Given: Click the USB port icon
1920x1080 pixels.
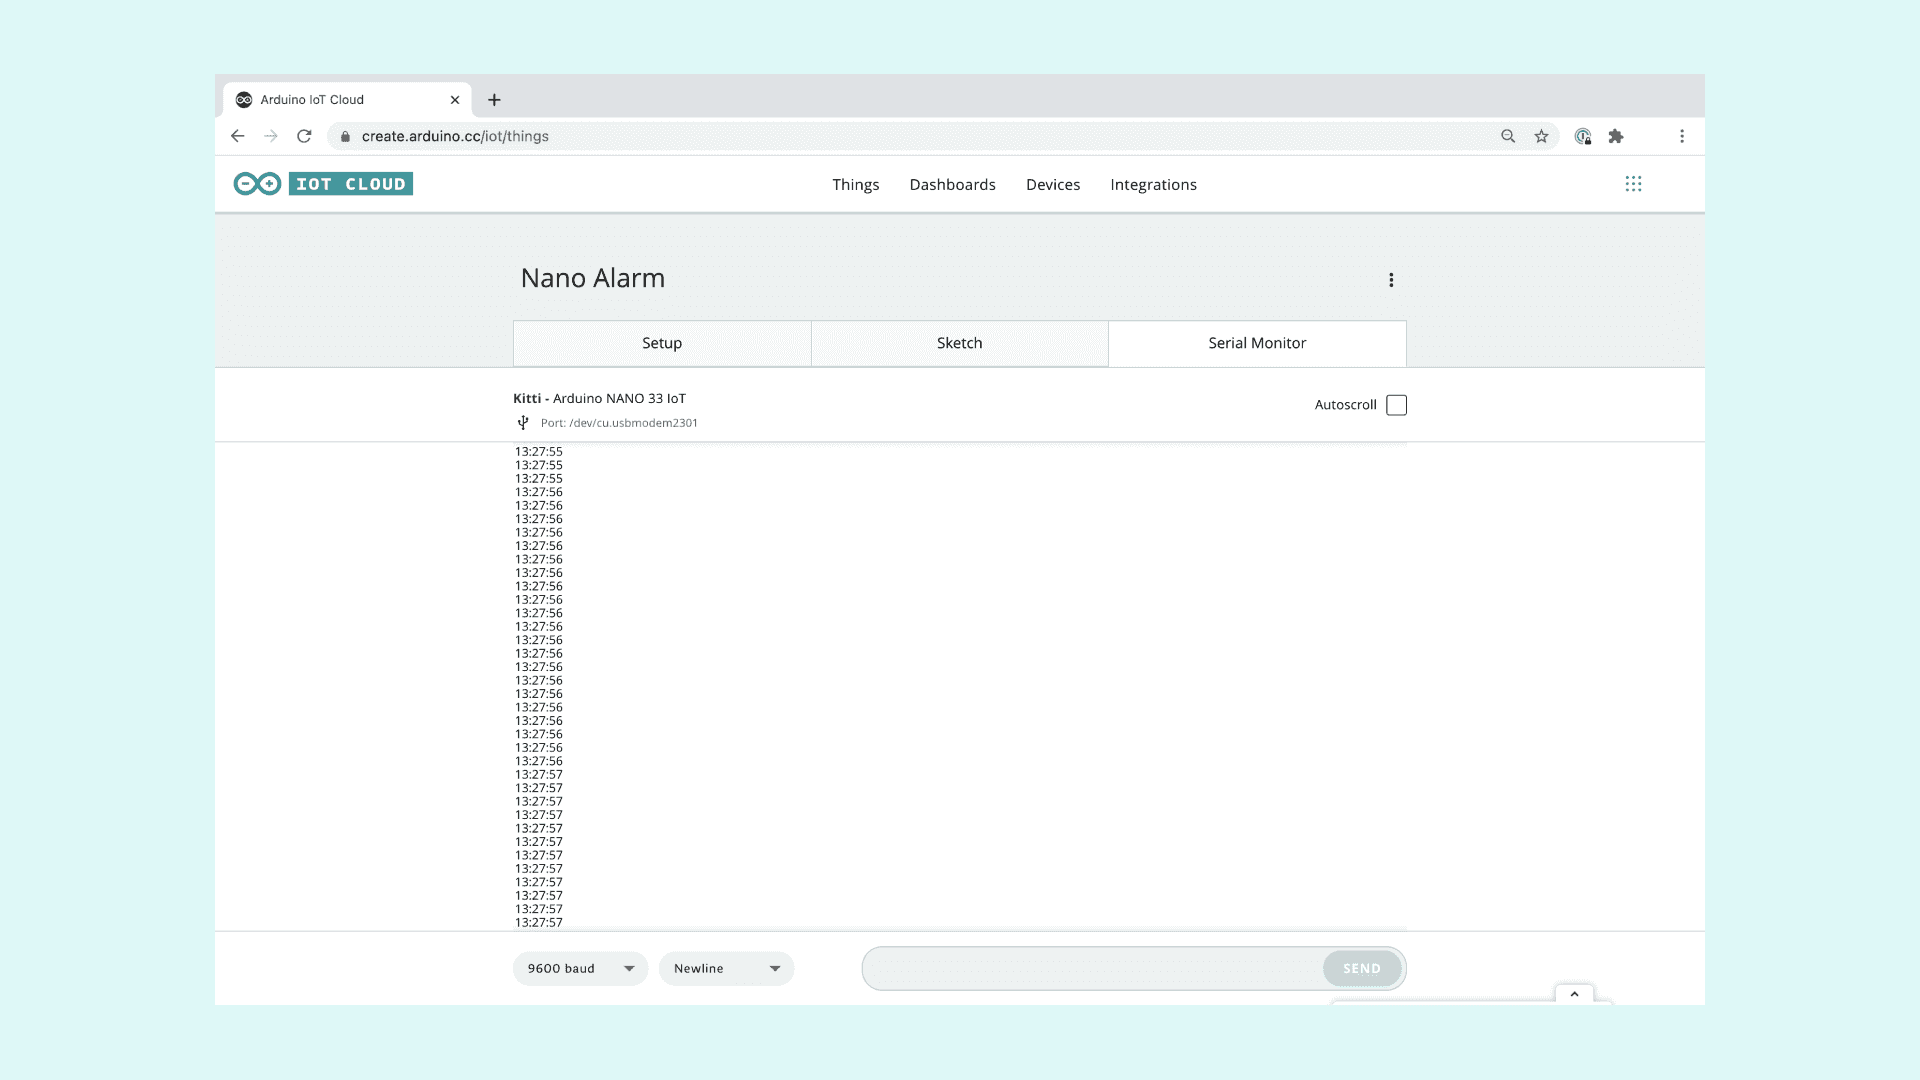Looking at the screenshot, I should point(523,423).
